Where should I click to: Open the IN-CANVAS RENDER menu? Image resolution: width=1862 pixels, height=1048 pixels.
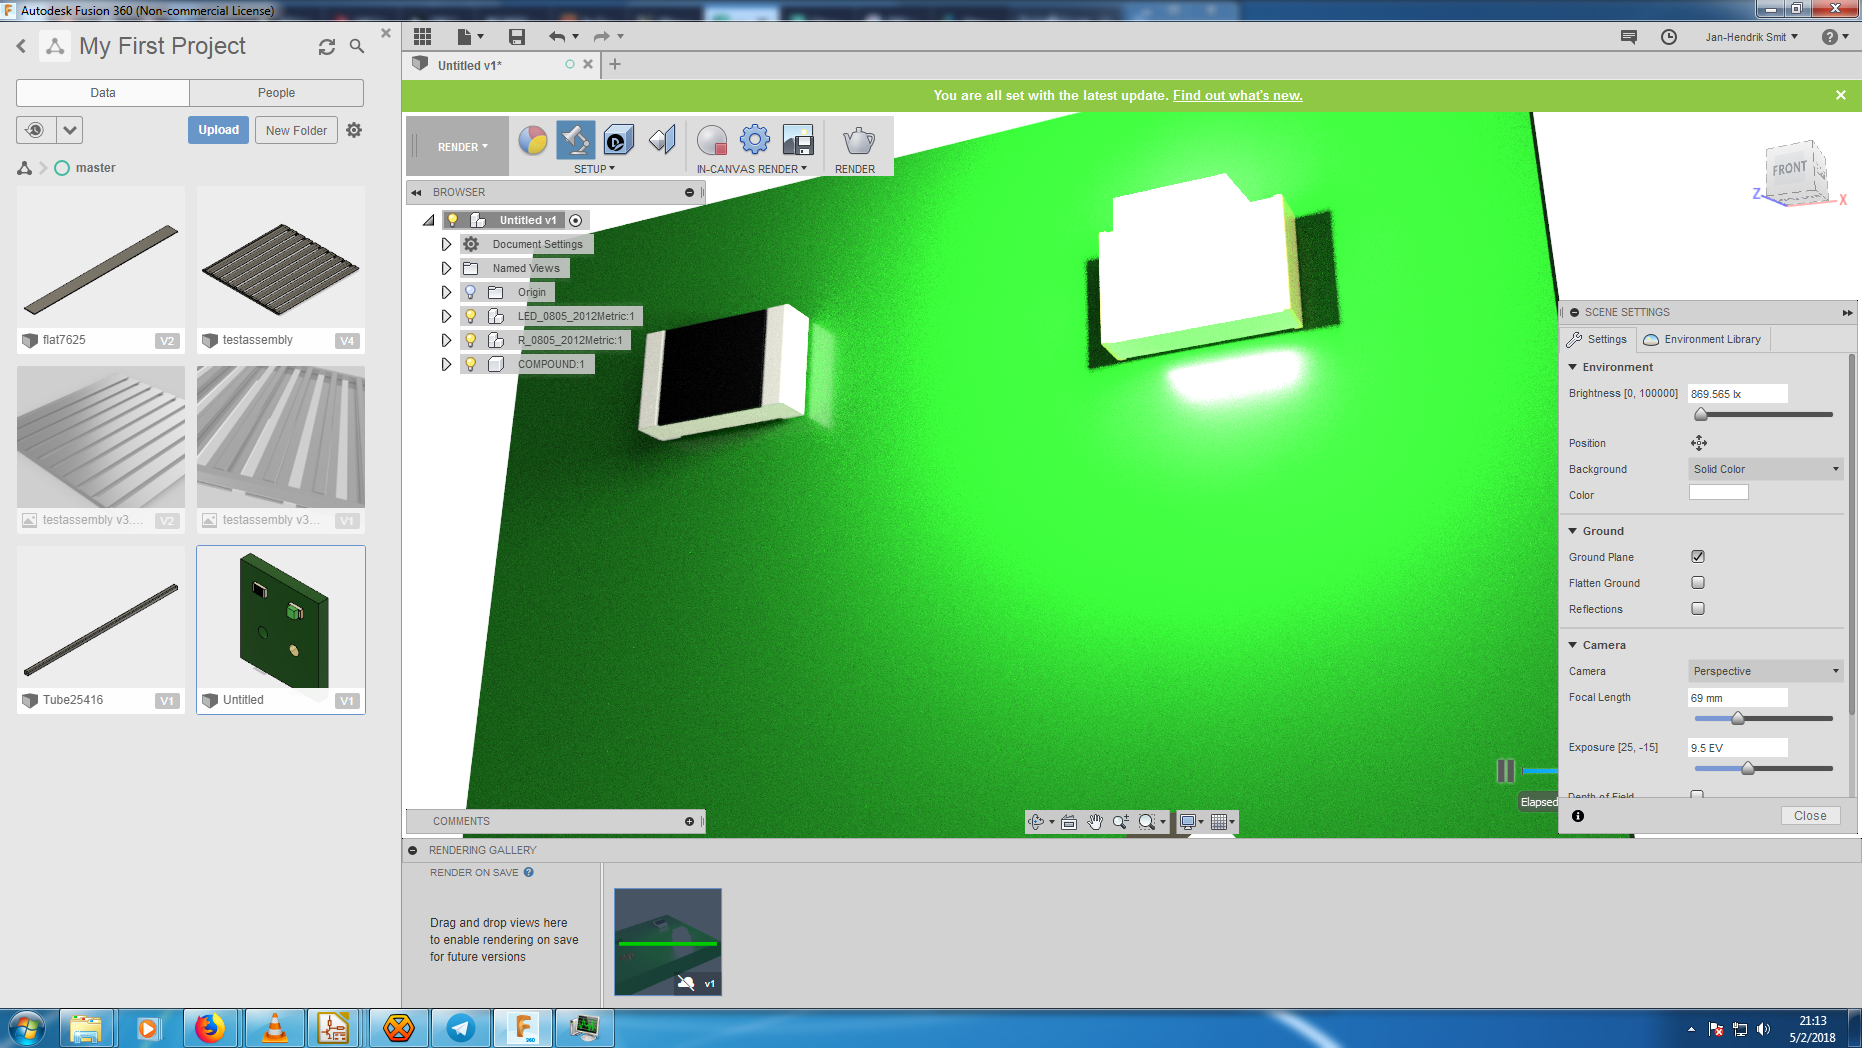click(x=751, y=169)
